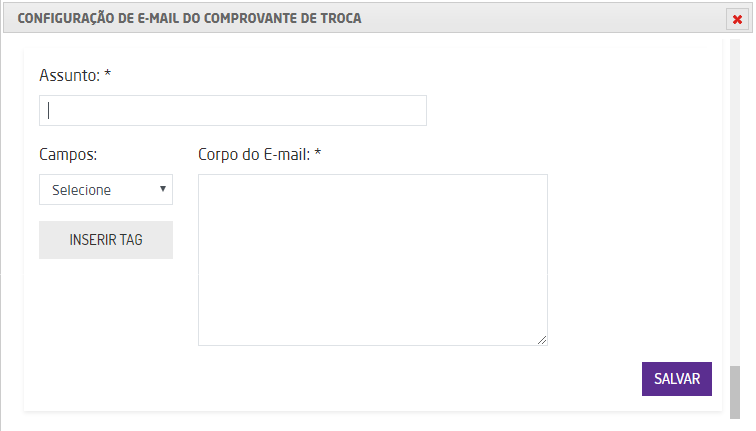Select the word Selecione in the combo box
The image size is (756, 431).
tap(81, 190)
